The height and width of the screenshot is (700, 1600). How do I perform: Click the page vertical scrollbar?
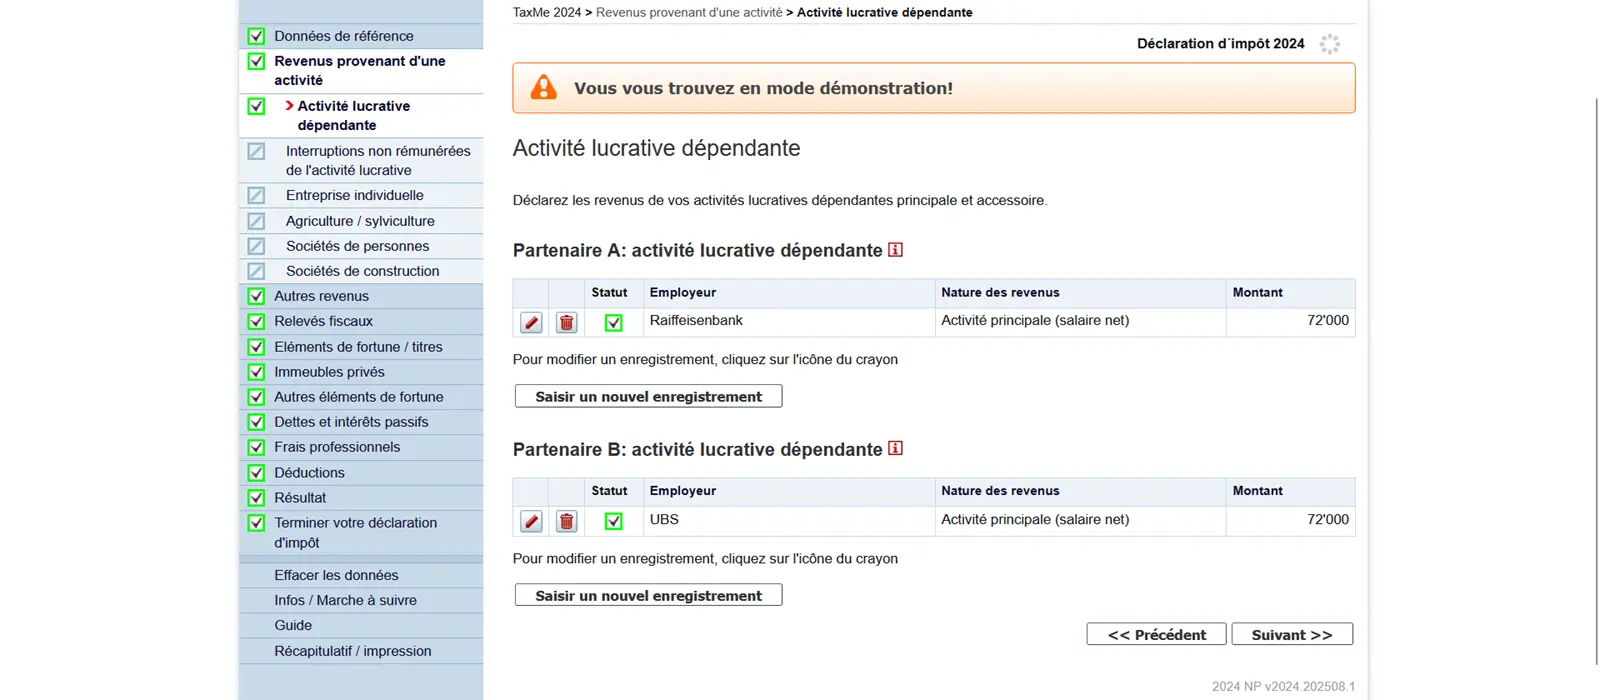coord(1595,380)
